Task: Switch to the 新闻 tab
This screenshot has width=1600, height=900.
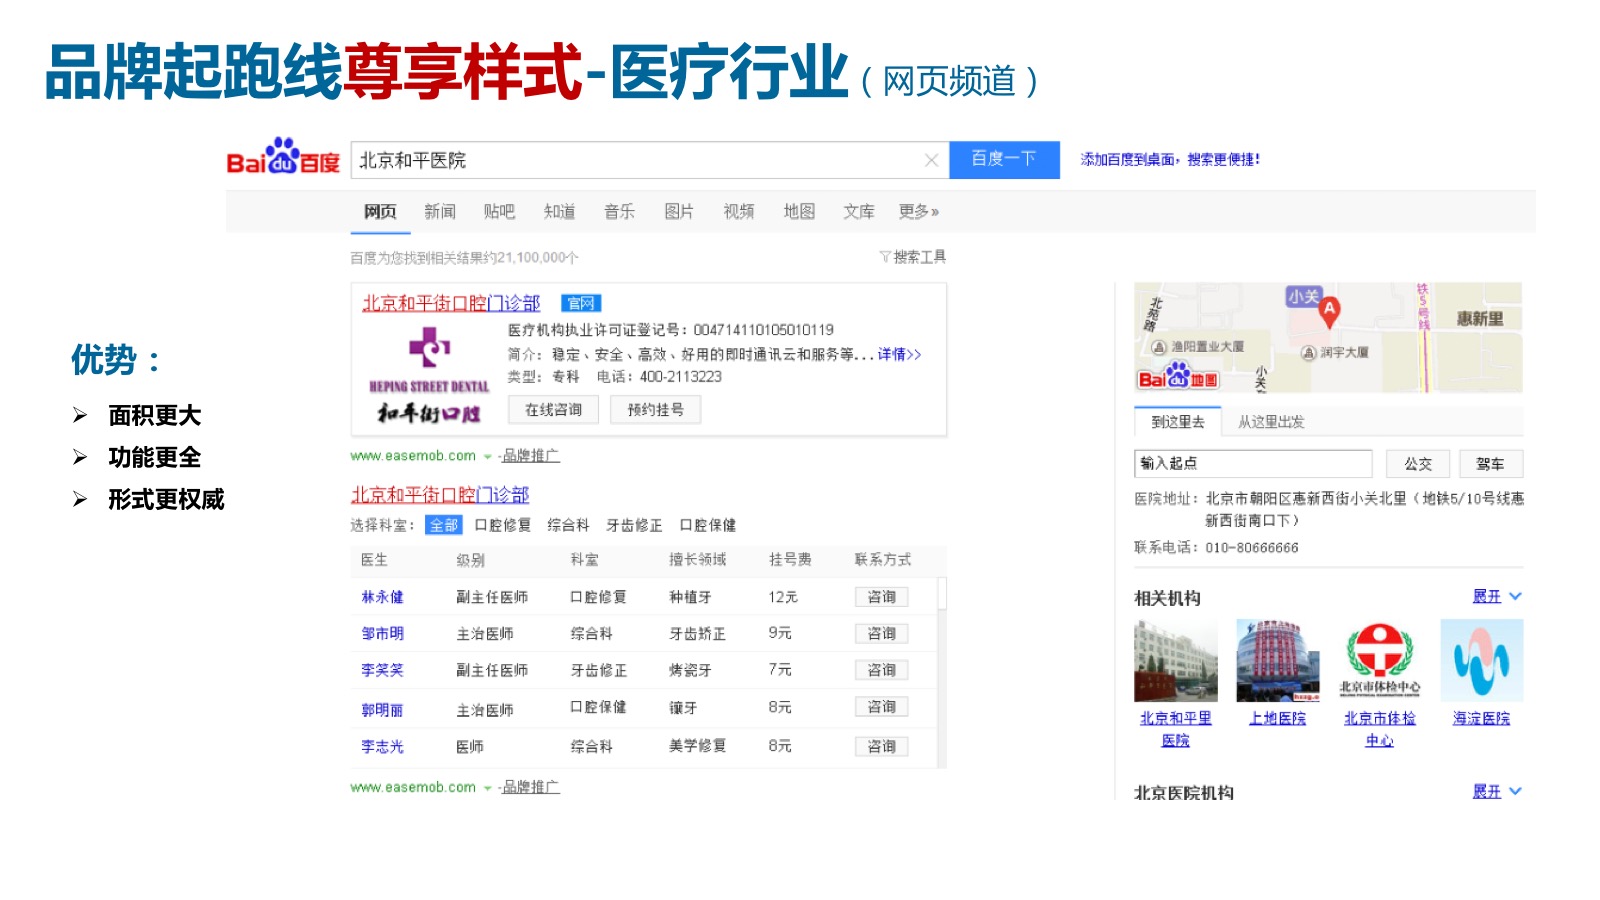Action: (x=440, y=211)
